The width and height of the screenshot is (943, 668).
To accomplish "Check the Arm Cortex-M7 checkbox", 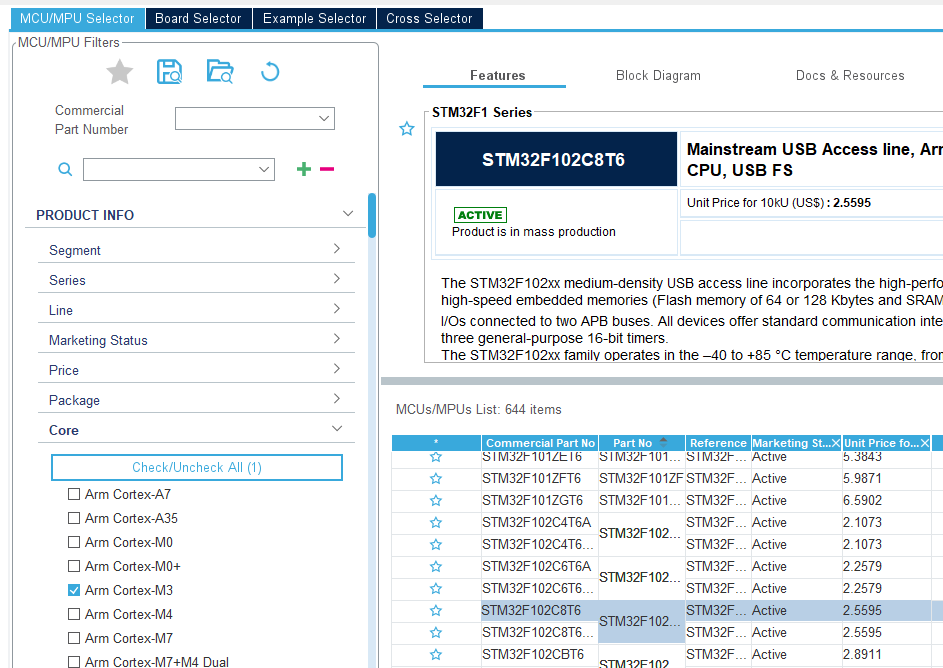I will [x=74, y=638].
